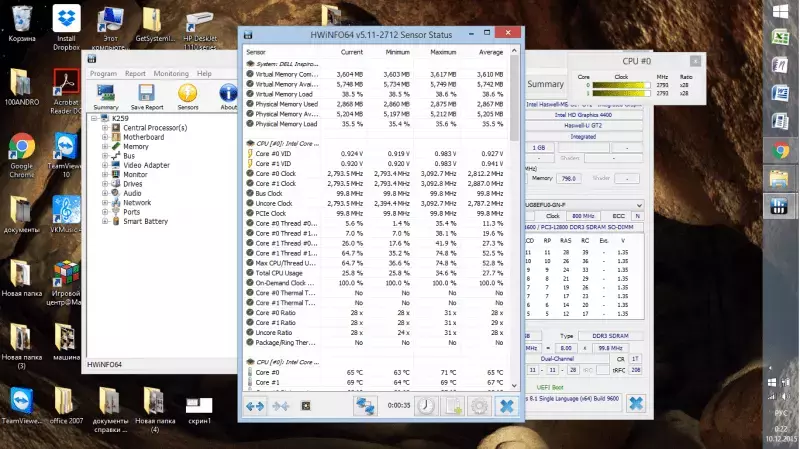Open the Program menu
The height and width of the screenshot is (449, 800).
(103, 73)
